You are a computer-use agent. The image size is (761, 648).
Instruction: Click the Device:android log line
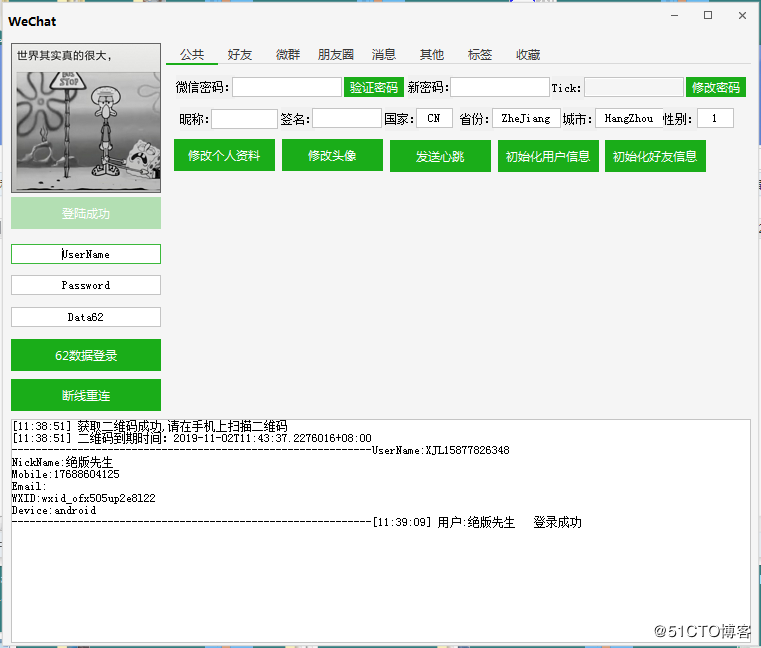[54, 510]
